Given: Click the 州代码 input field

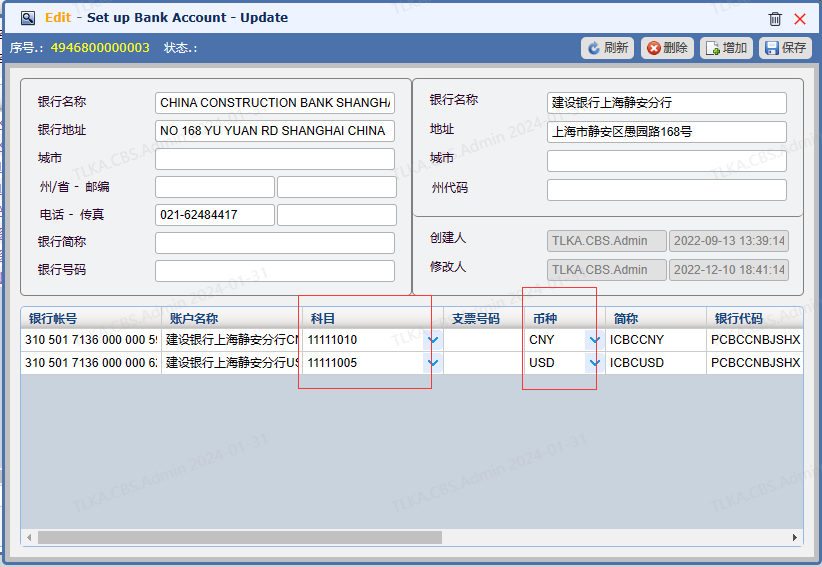Looking at the screenshot, I should click(667, 190).
